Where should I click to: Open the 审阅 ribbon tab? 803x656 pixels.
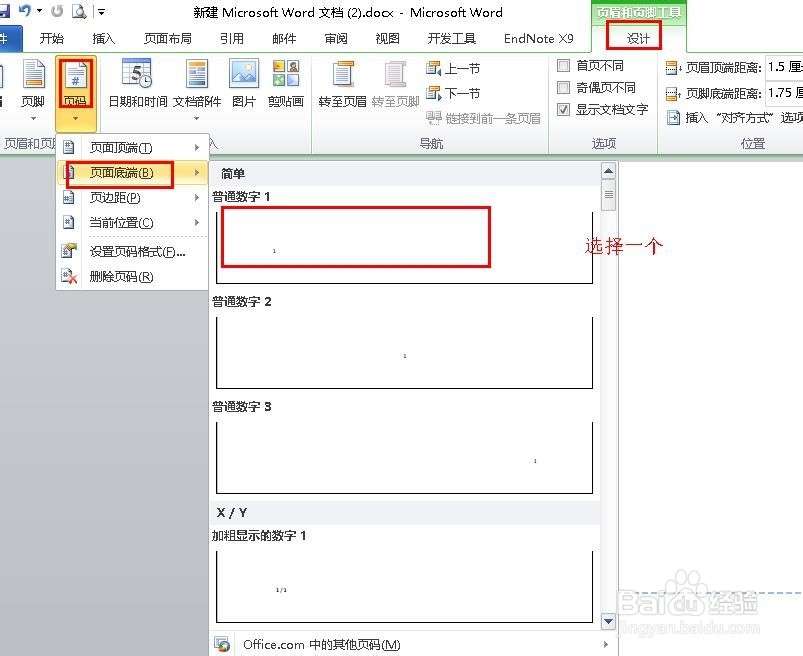336,38
